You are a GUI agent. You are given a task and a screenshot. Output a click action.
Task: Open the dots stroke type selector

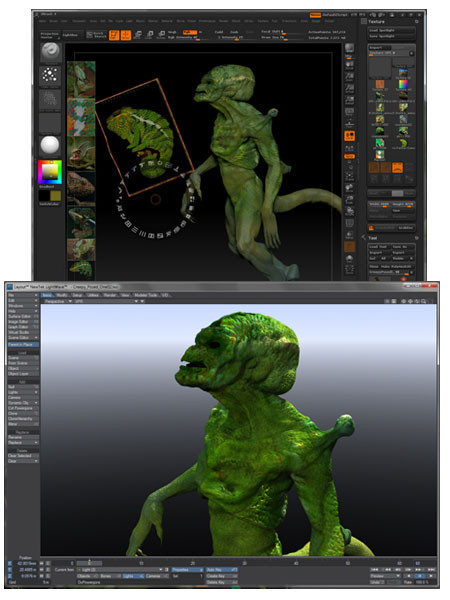coord(50,75)
